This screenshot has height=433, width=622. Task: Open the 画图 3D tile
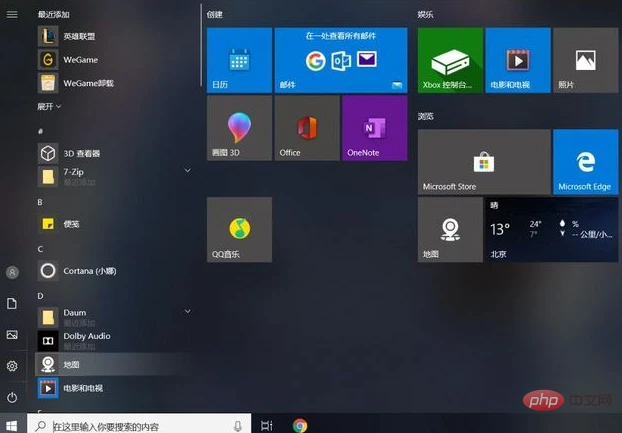[x=239, y=128]
